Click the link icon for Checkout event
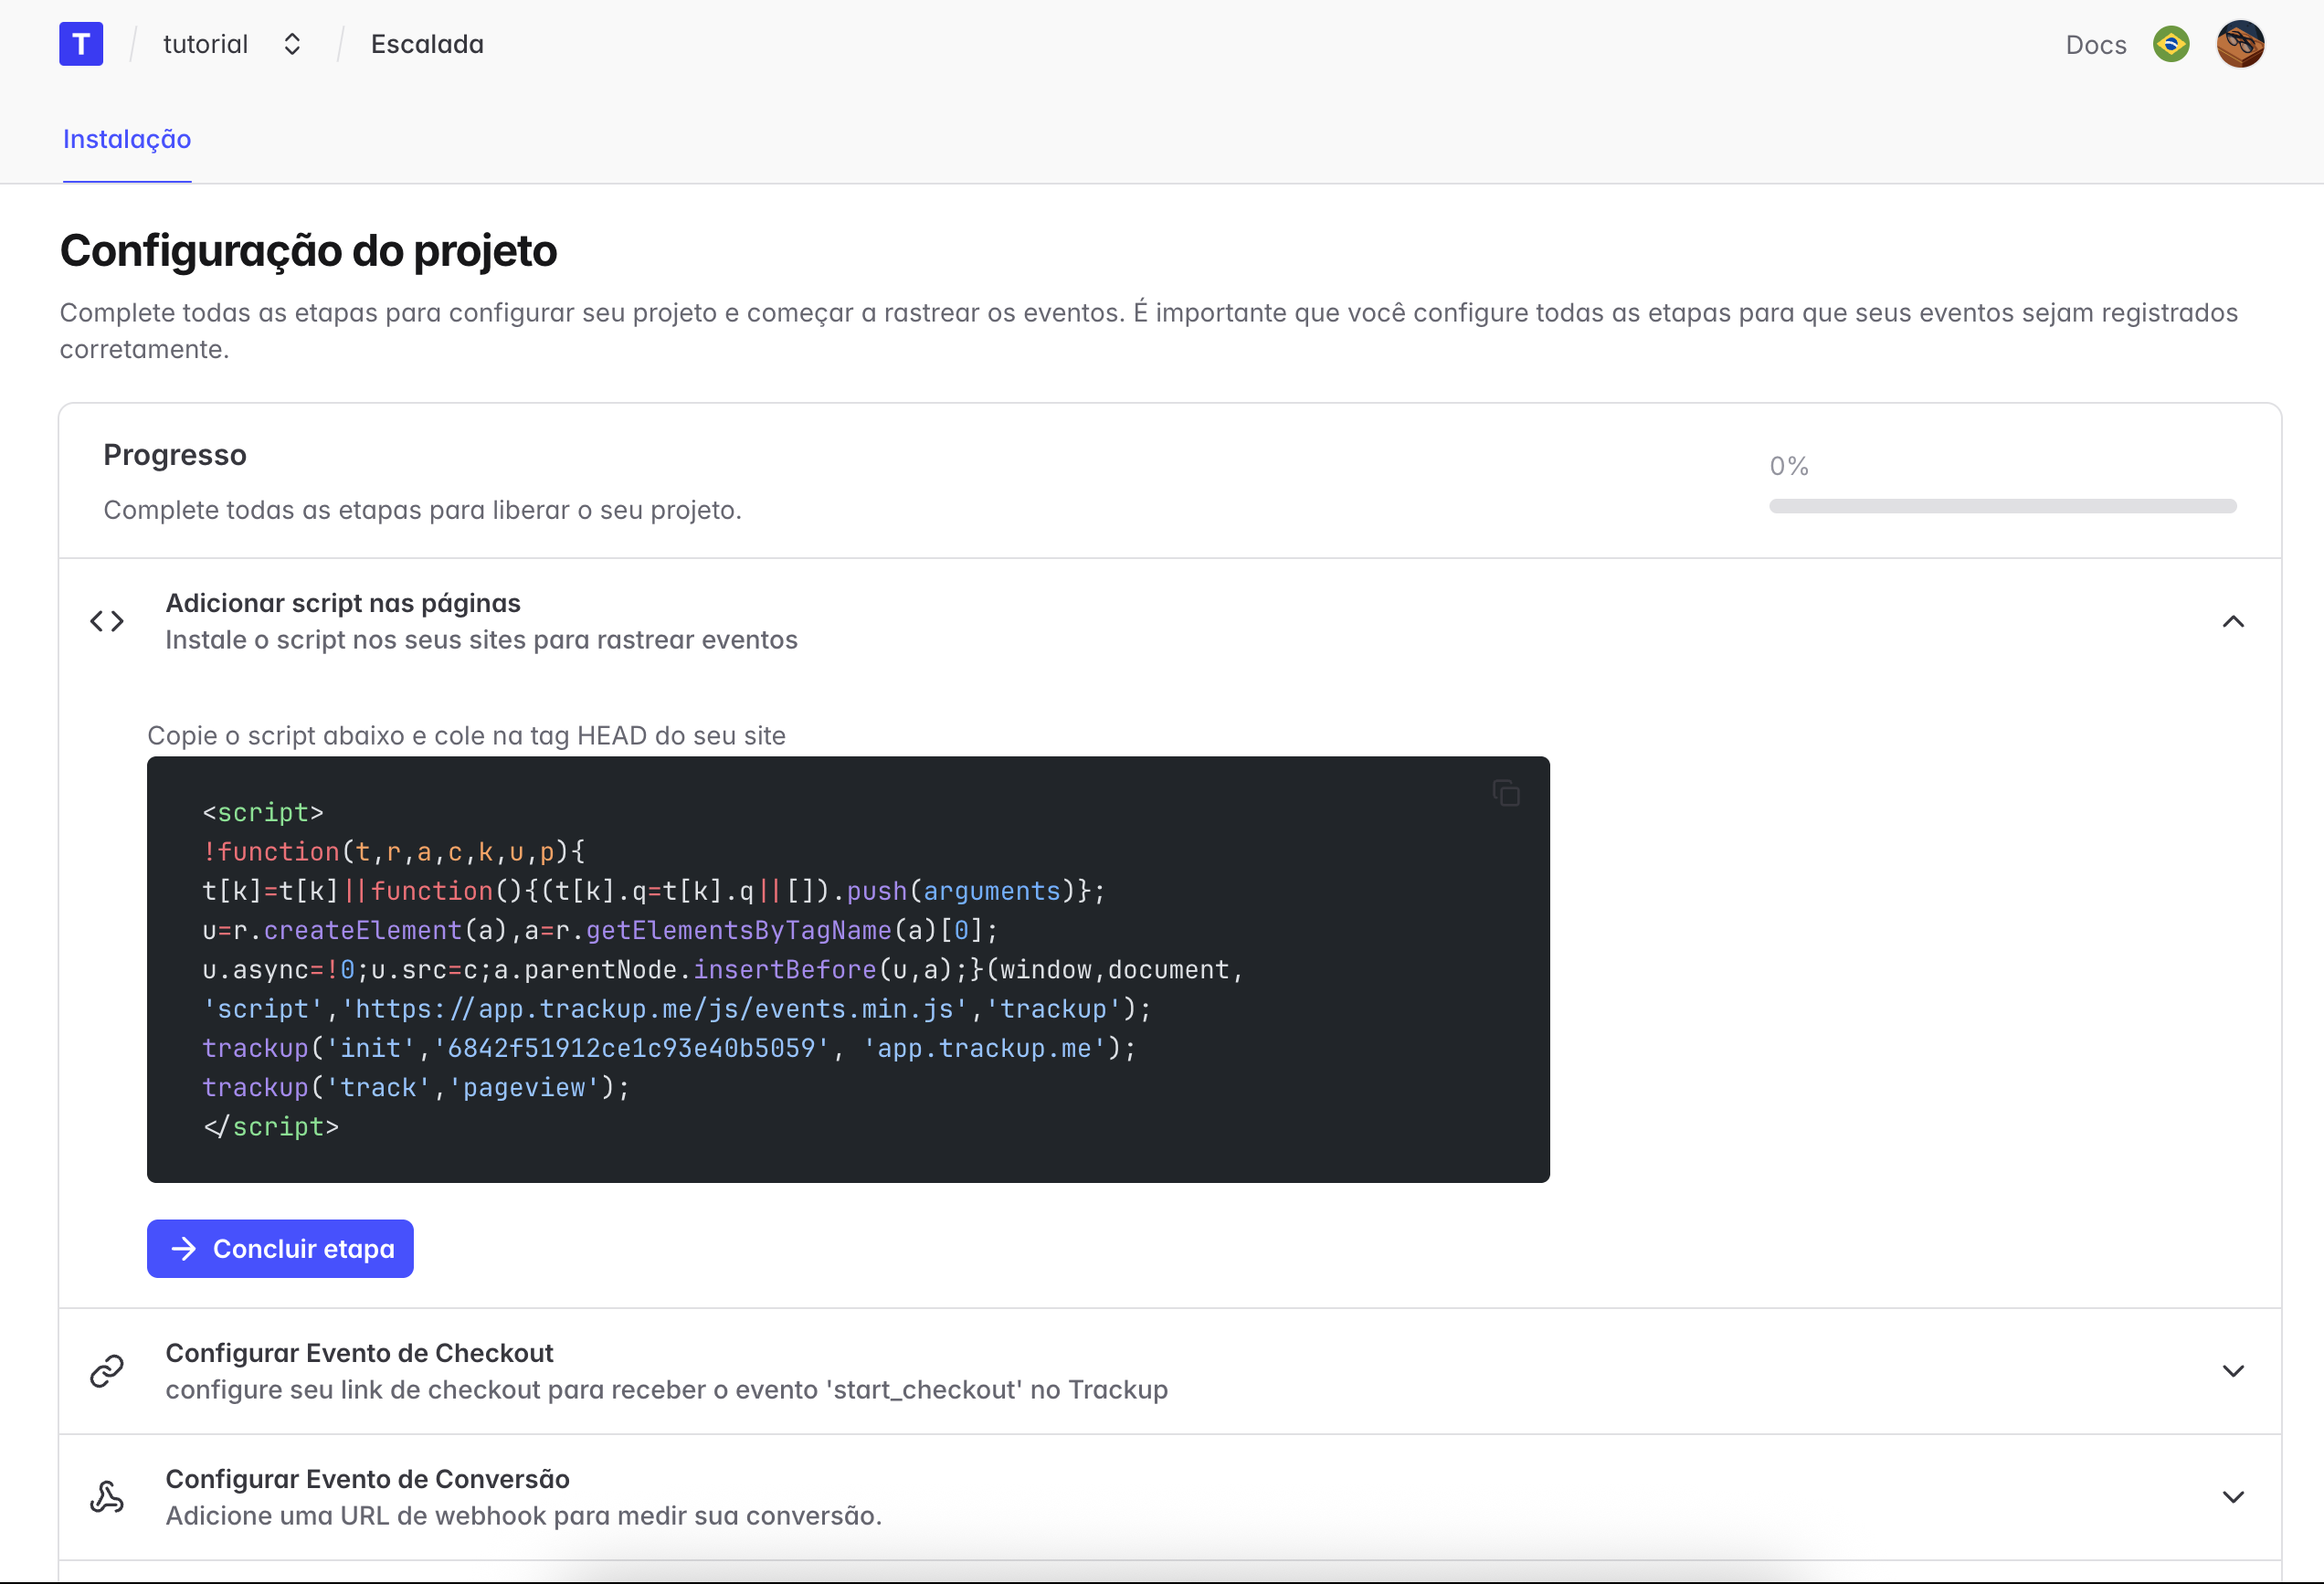Screen dimensions: 2324x1584 [x=107, y=1371]
